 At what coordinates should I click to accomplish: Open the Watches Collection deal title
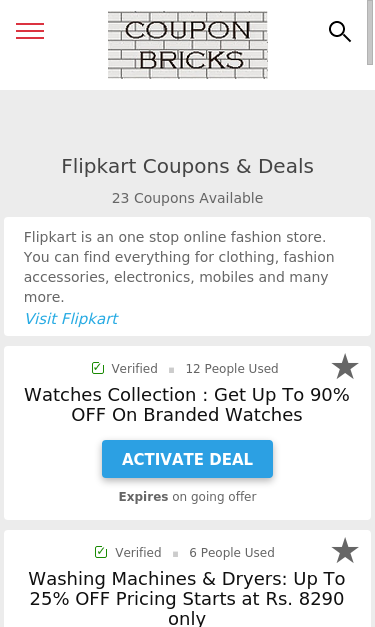(187, 405)
